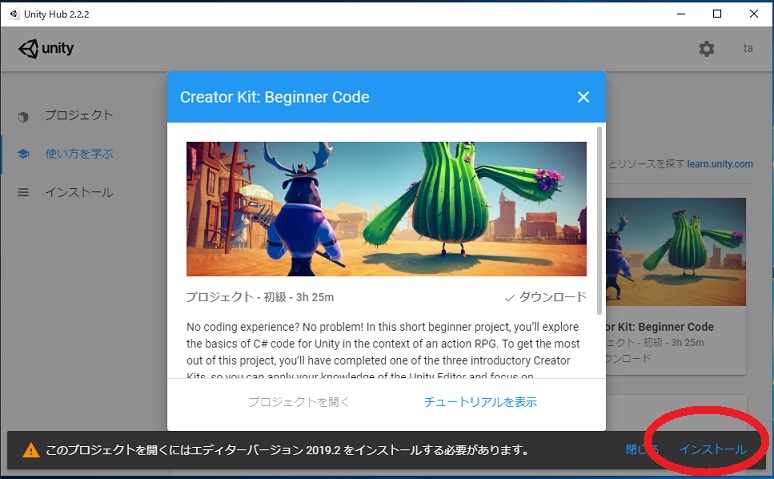Open the インストール sidebar tab
Viewport: 774px width, 479px height.
79,192
